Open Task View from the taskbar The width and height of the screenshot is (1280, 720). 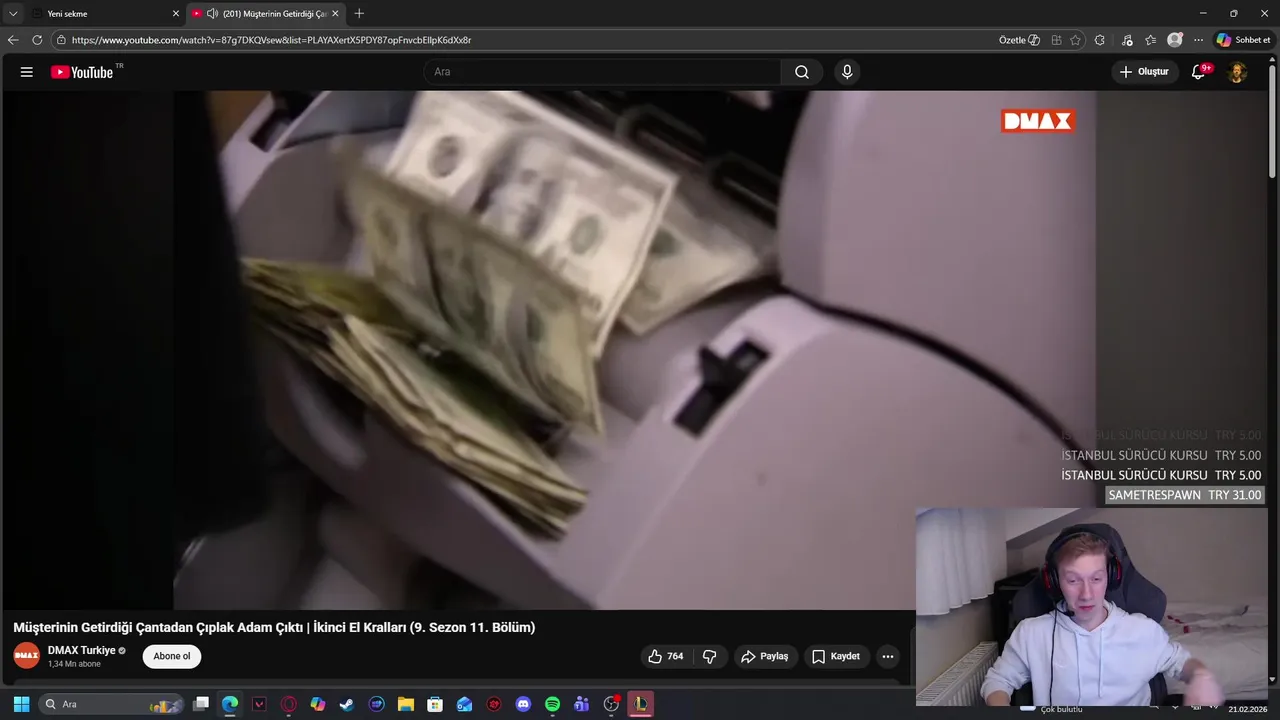pos(201,704)
